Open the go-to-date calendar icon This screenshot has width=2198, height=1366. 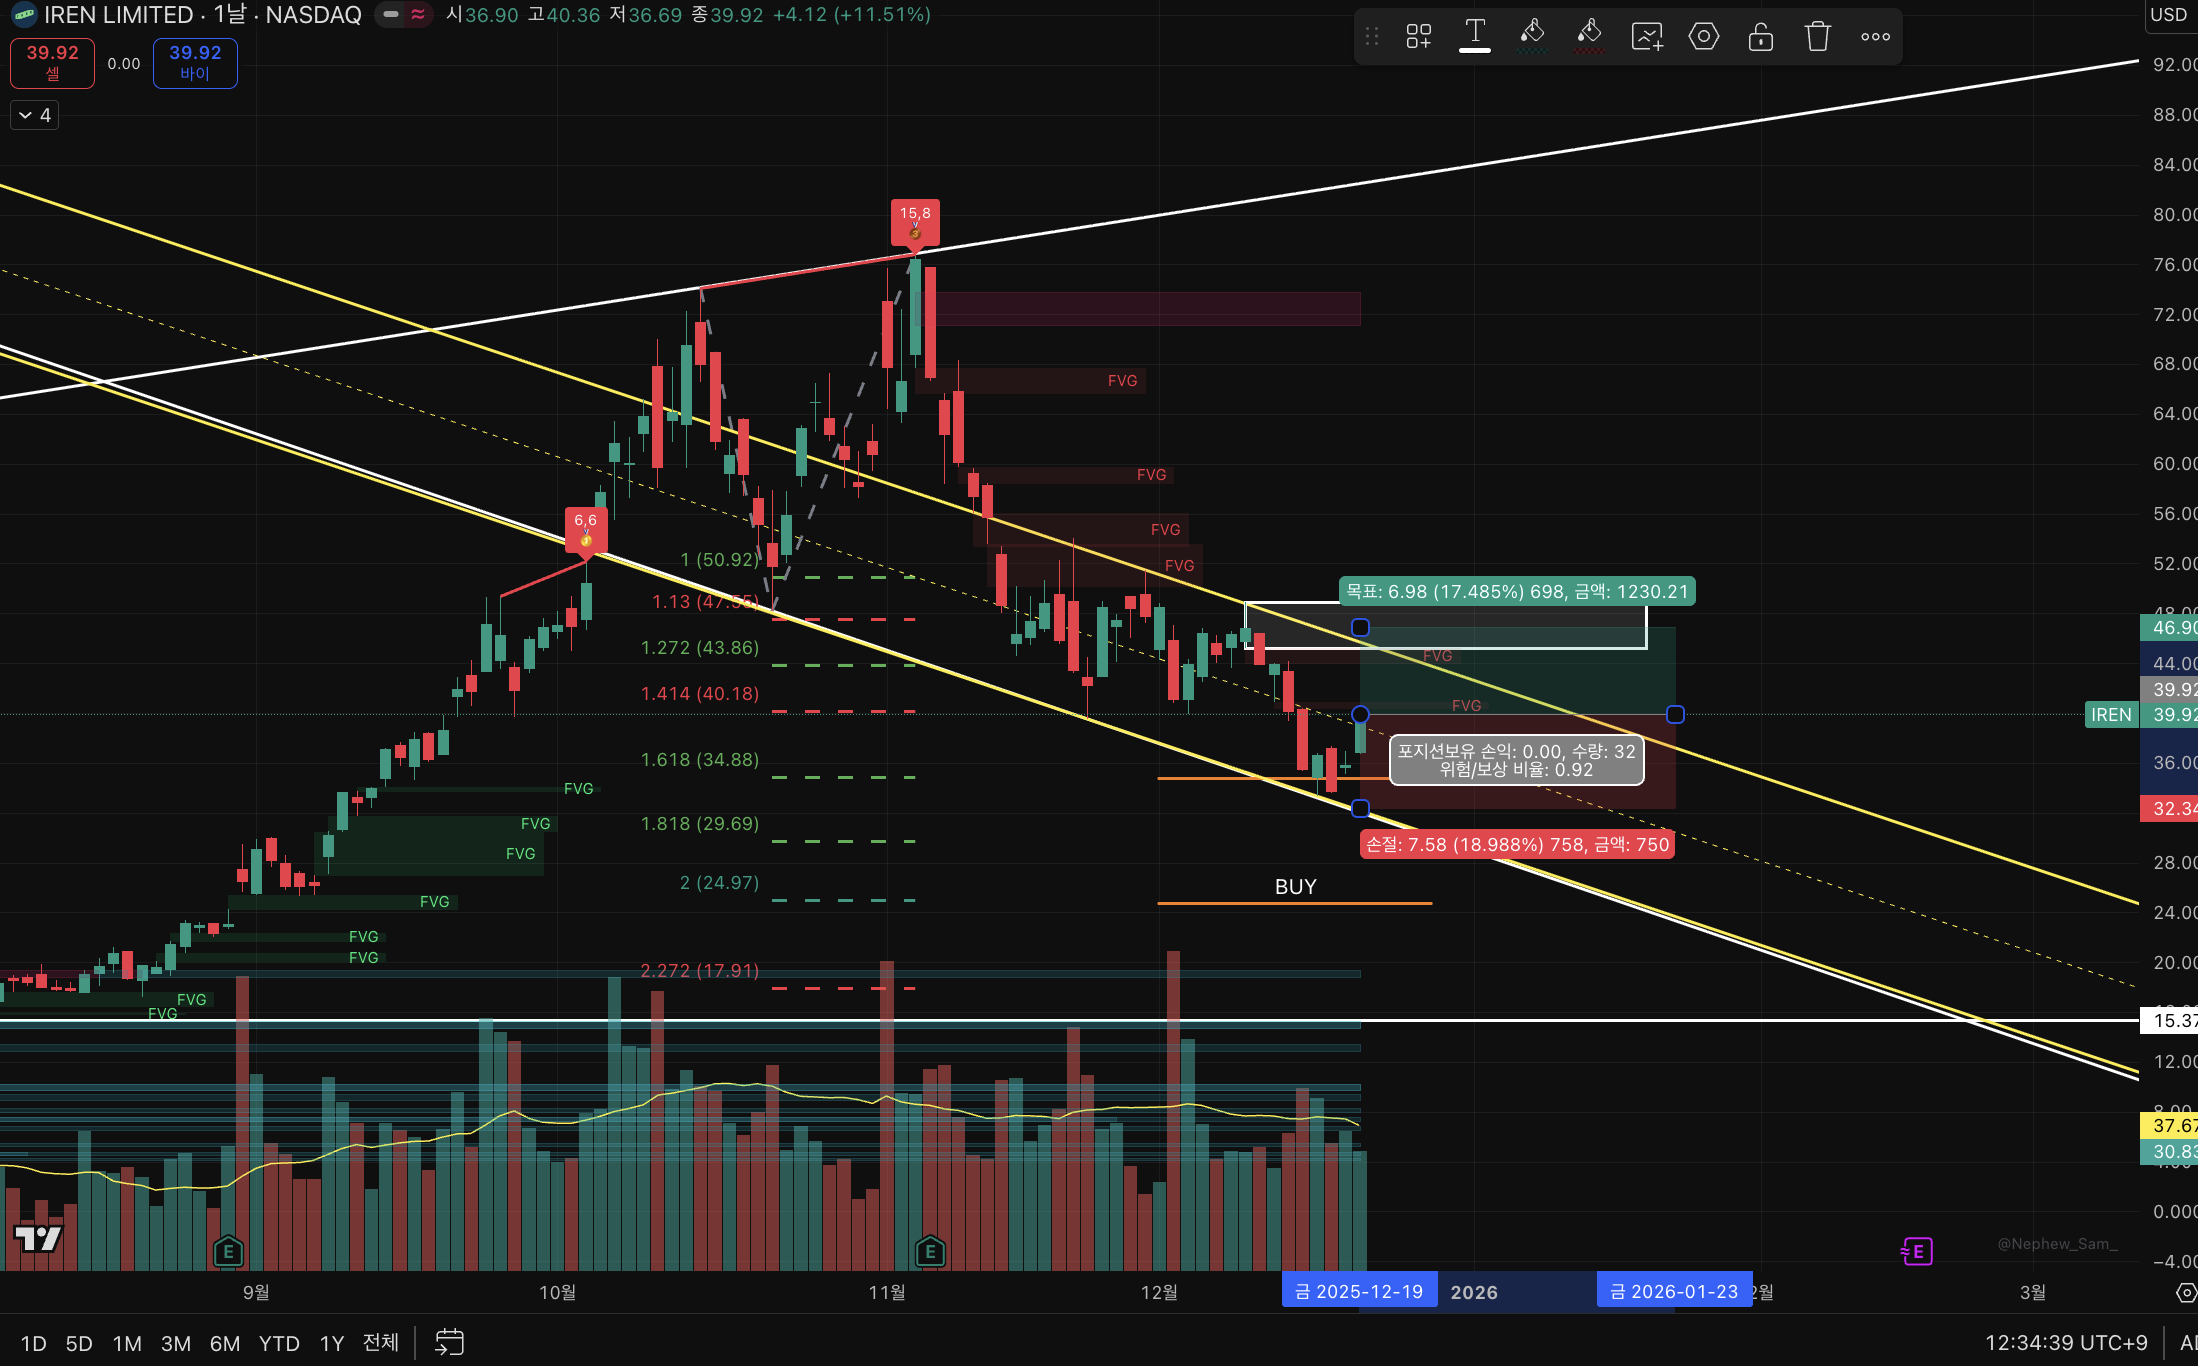pyautogui.click(x=449, y=1343)
